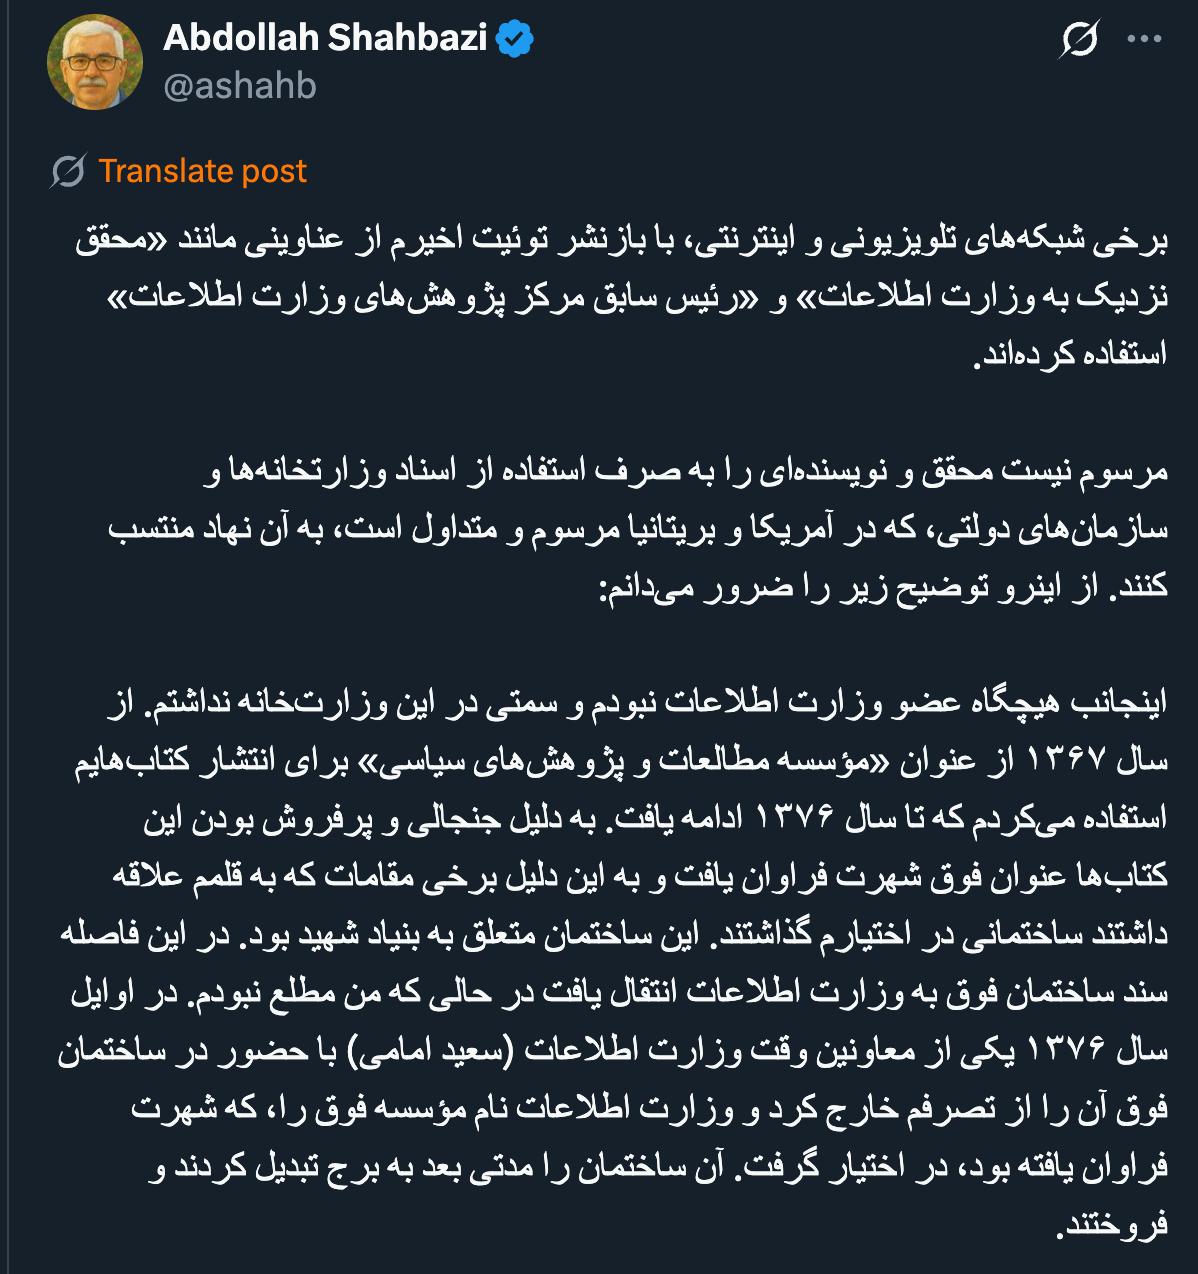Open Abdollah Shahbazi's profile picture
Screen dimensions: 1198x1274
tap(95, 62)
